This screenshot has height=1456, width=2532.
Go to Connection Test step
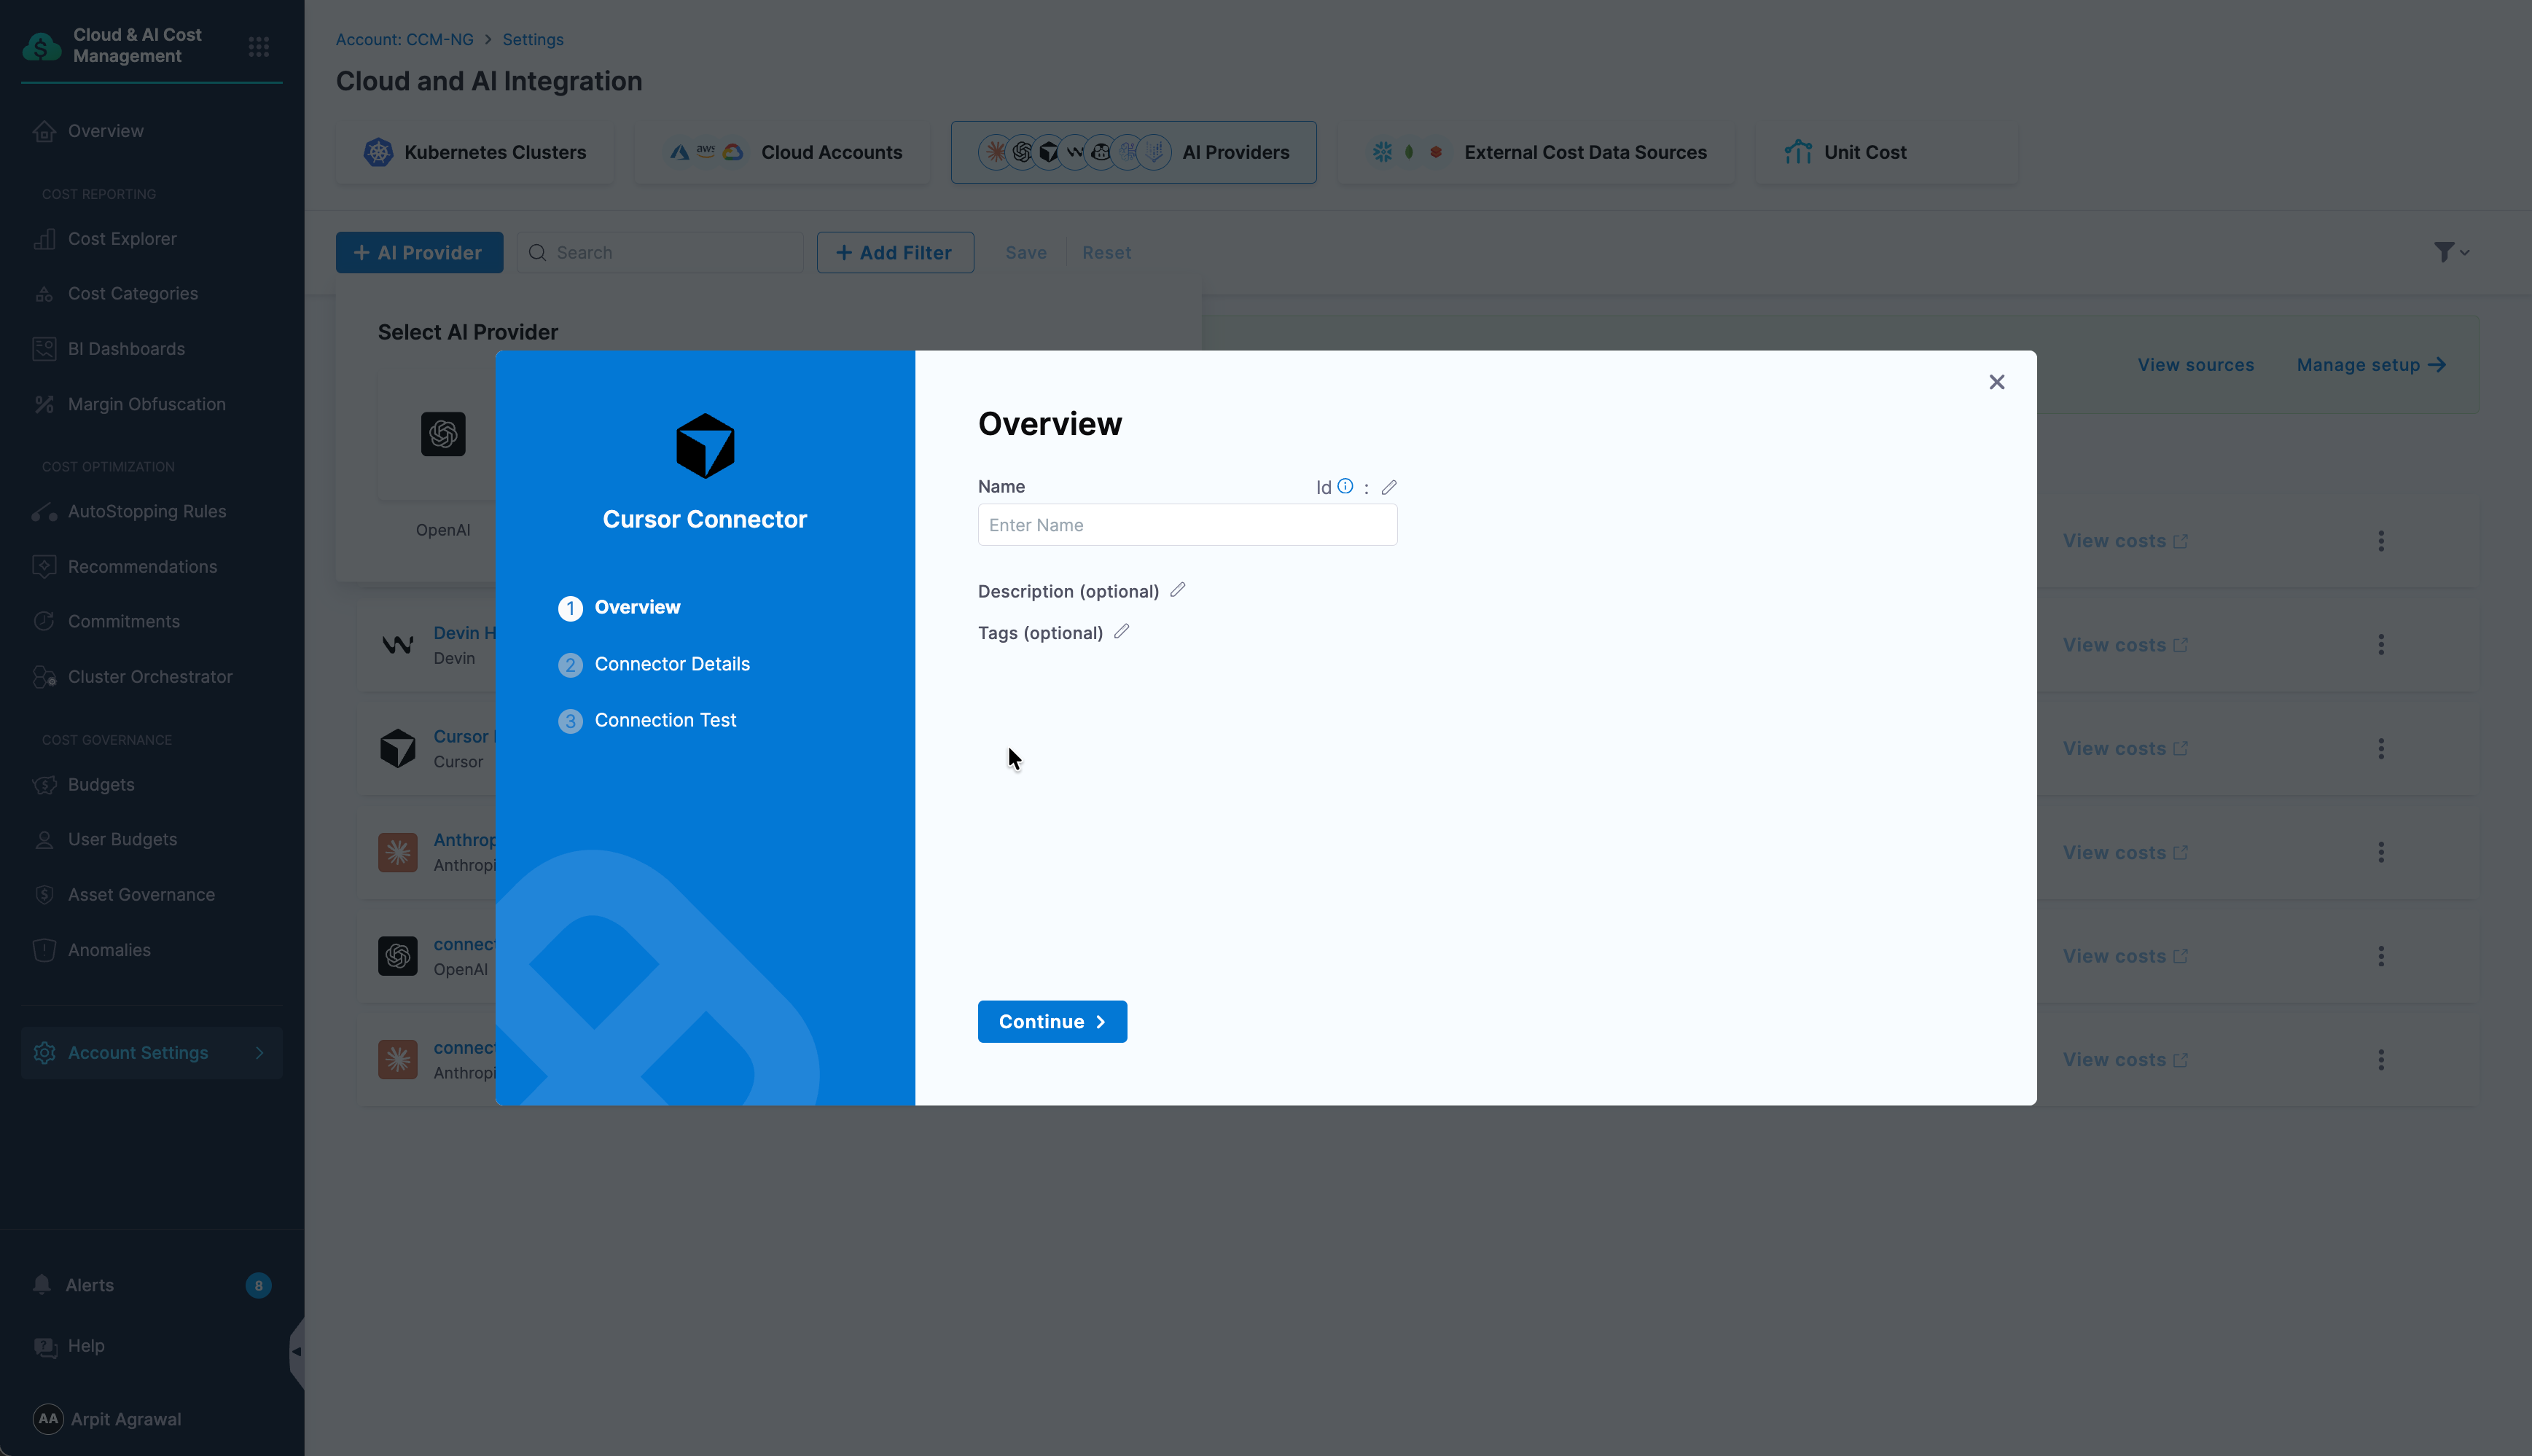(647, 720)
